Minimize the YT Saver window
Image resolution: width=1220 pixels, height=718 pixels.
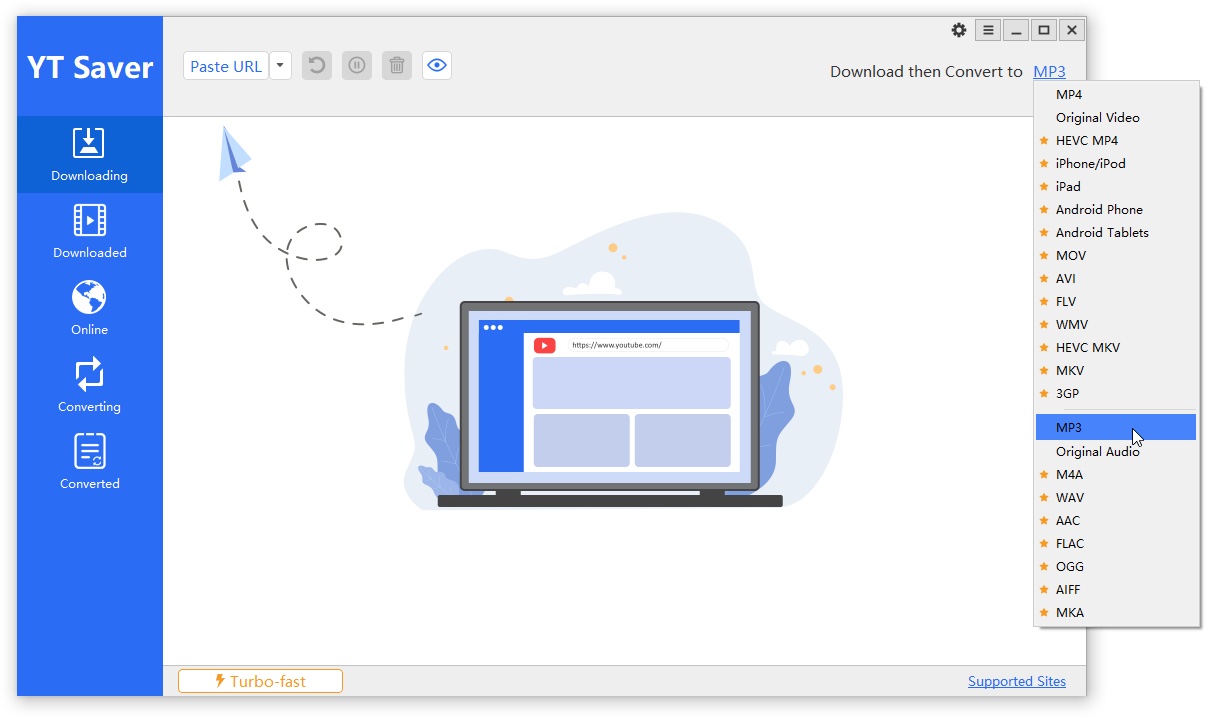pyautogui.click(x=1016, y=30)
